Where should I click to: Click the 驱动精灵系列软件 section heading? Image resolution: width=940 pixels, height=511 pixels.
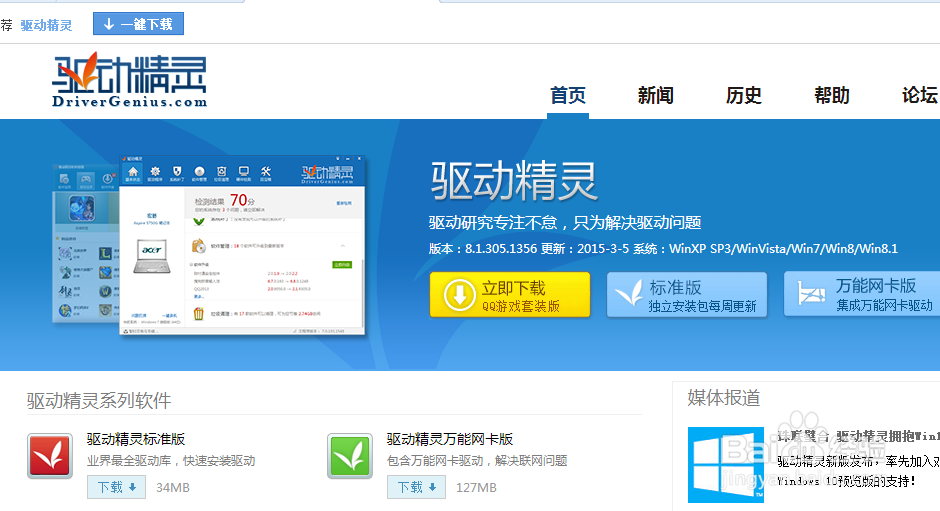tap(99, 400)
